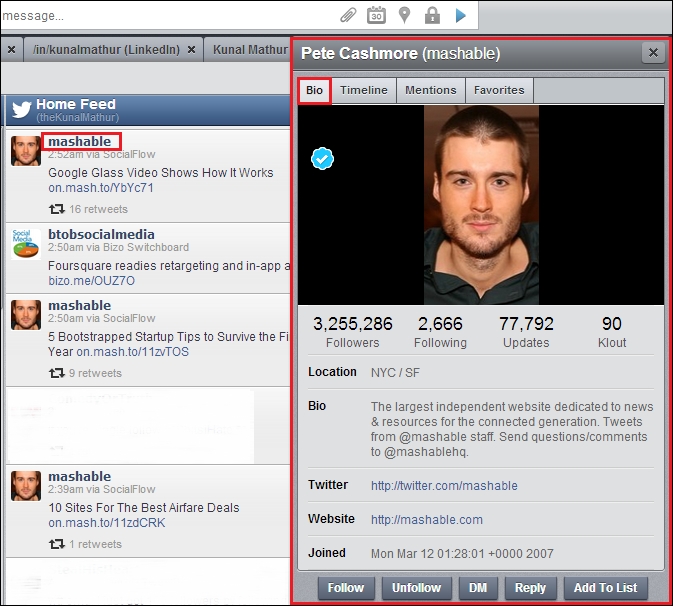
Task: Open the calendar scheduling icon
Action: pos(376,15)
